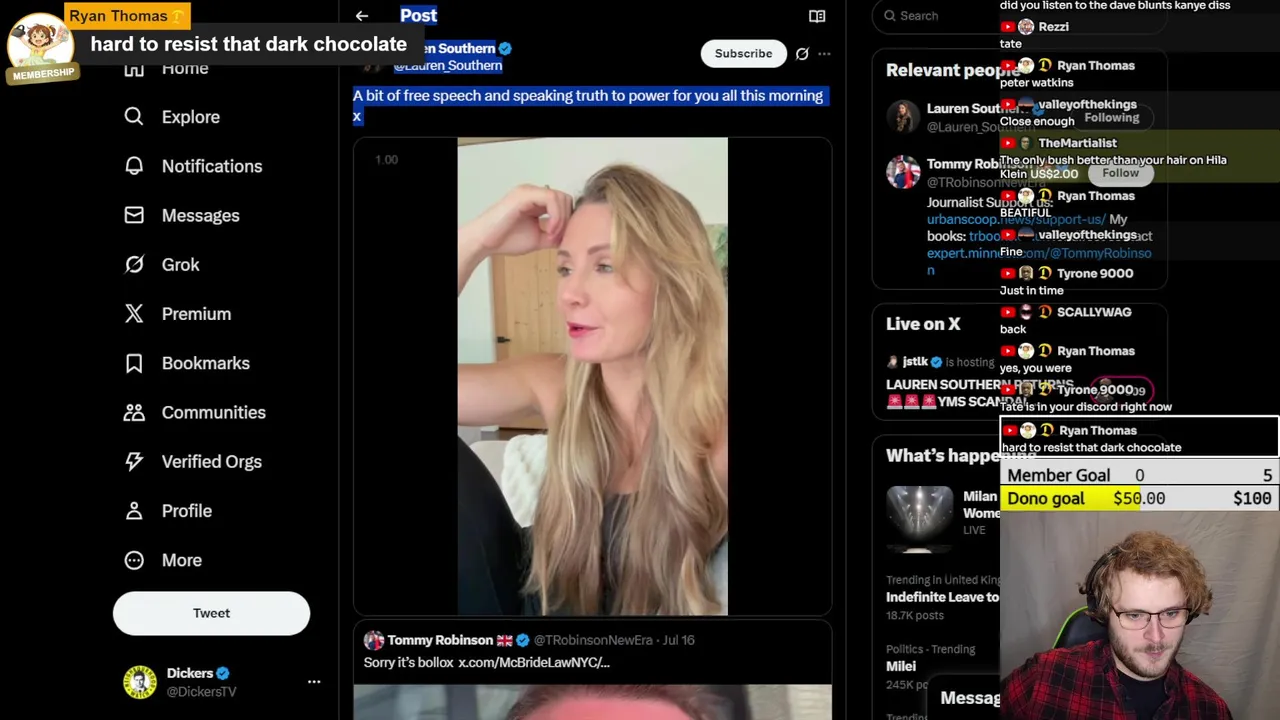
Task: Go back with the left arrow
Action: click(x=362, y=16)
